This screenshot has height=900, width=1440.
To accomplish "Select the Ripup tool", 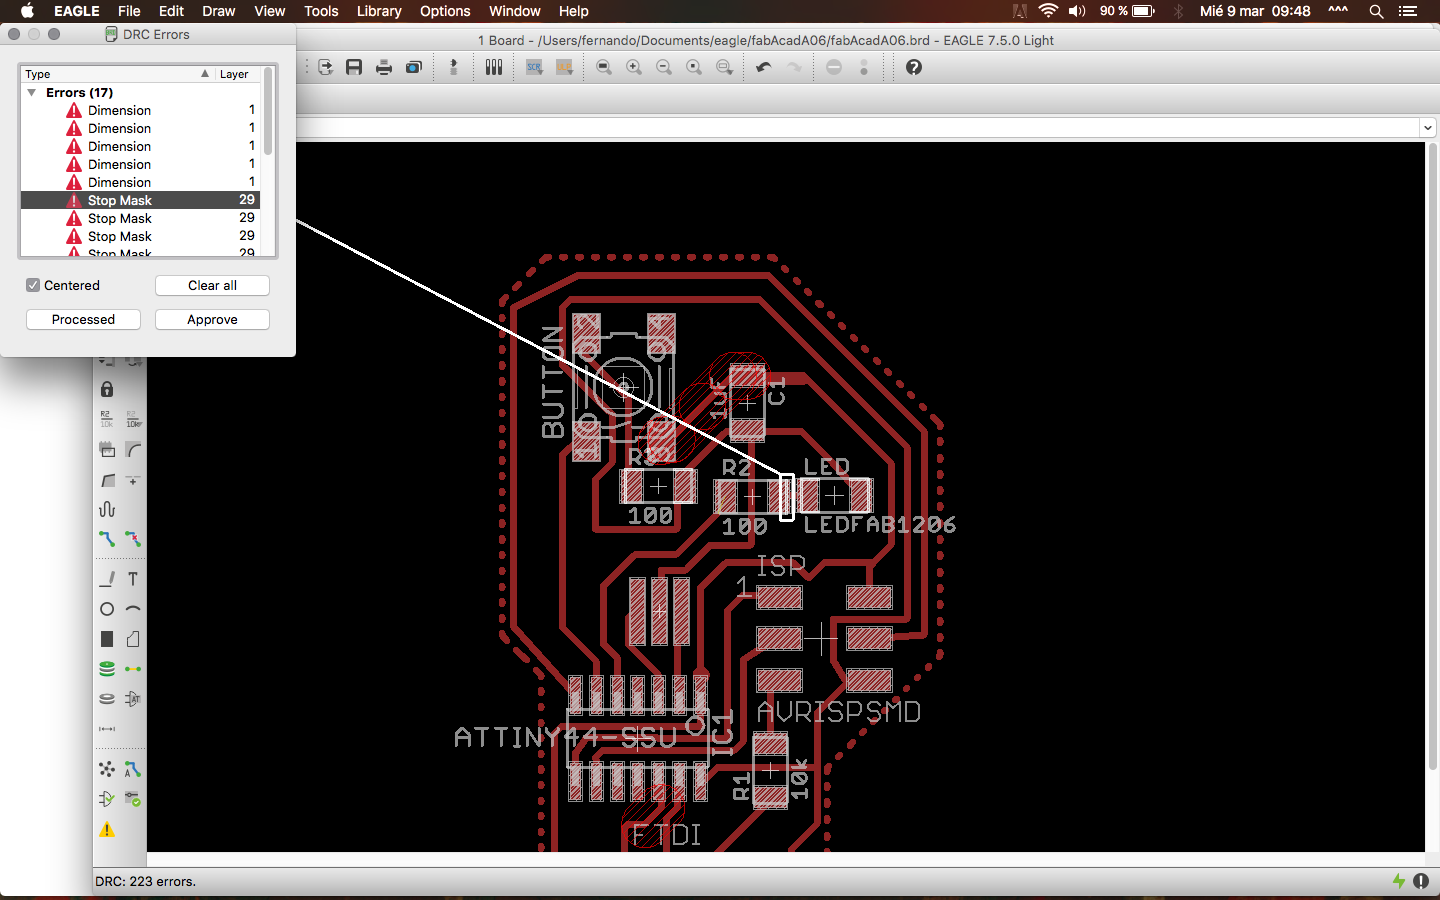I will click(133, 539).
